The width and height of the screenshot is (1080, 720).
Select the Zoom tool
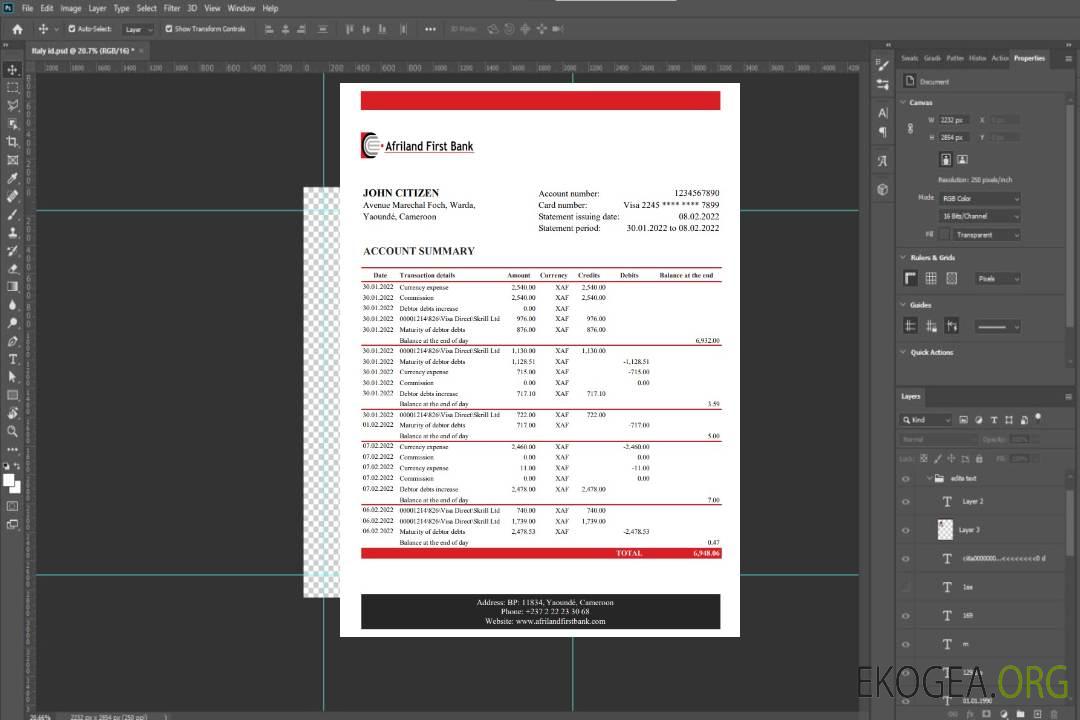[x=13, y=431]
